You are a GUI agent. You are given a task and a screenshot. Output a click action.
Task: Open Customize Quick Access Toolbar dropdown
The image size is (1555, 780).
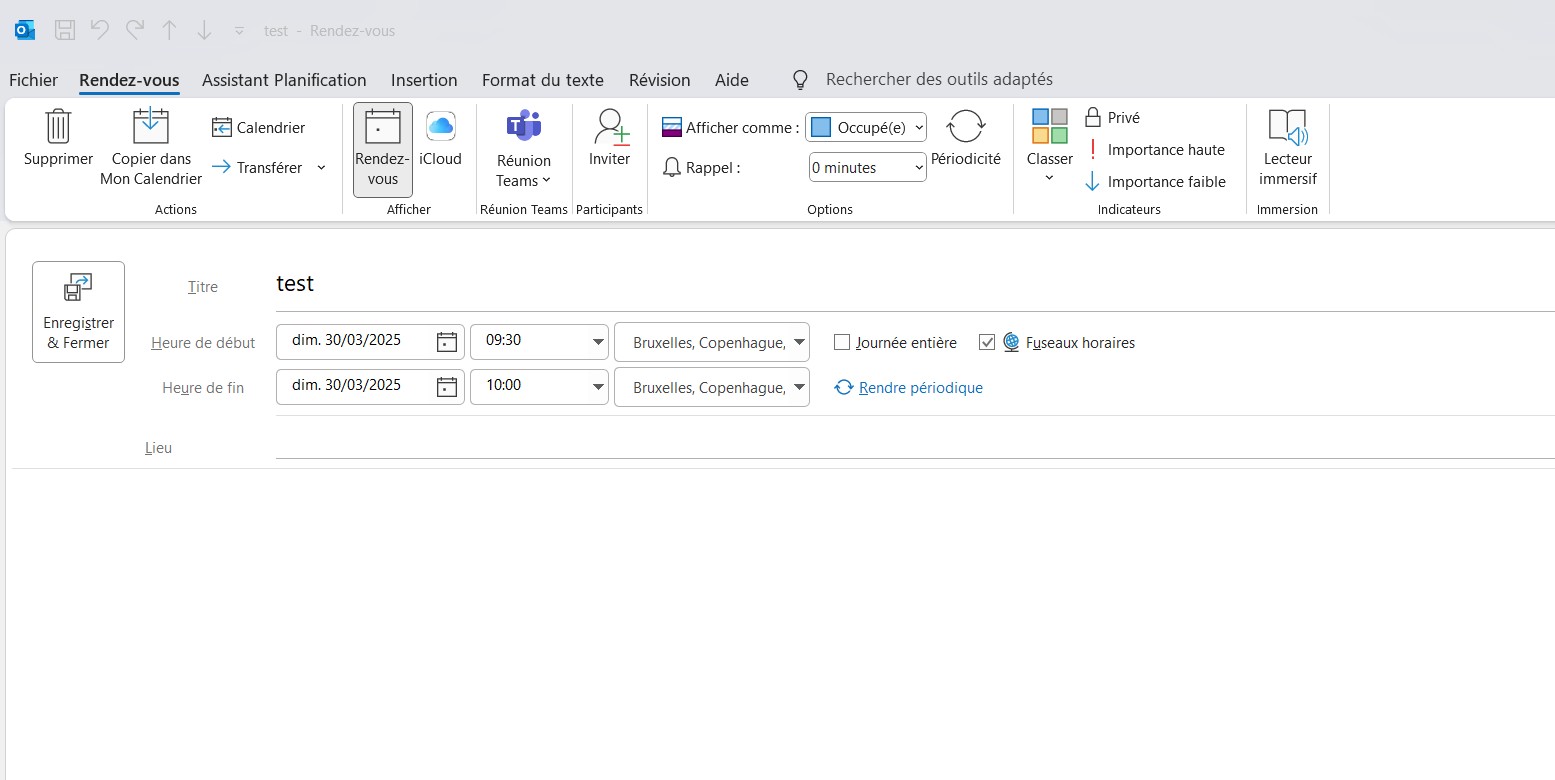[x=239, y=31]
